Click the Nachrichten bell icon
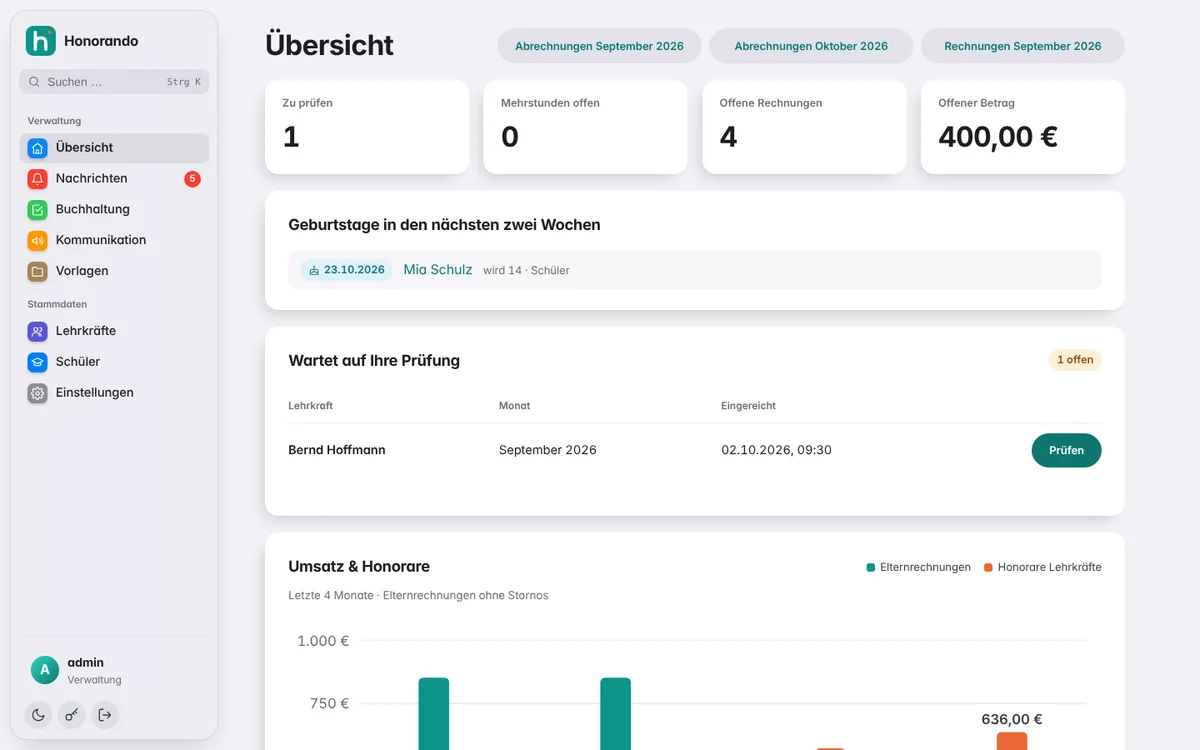 tap(38, 179)
